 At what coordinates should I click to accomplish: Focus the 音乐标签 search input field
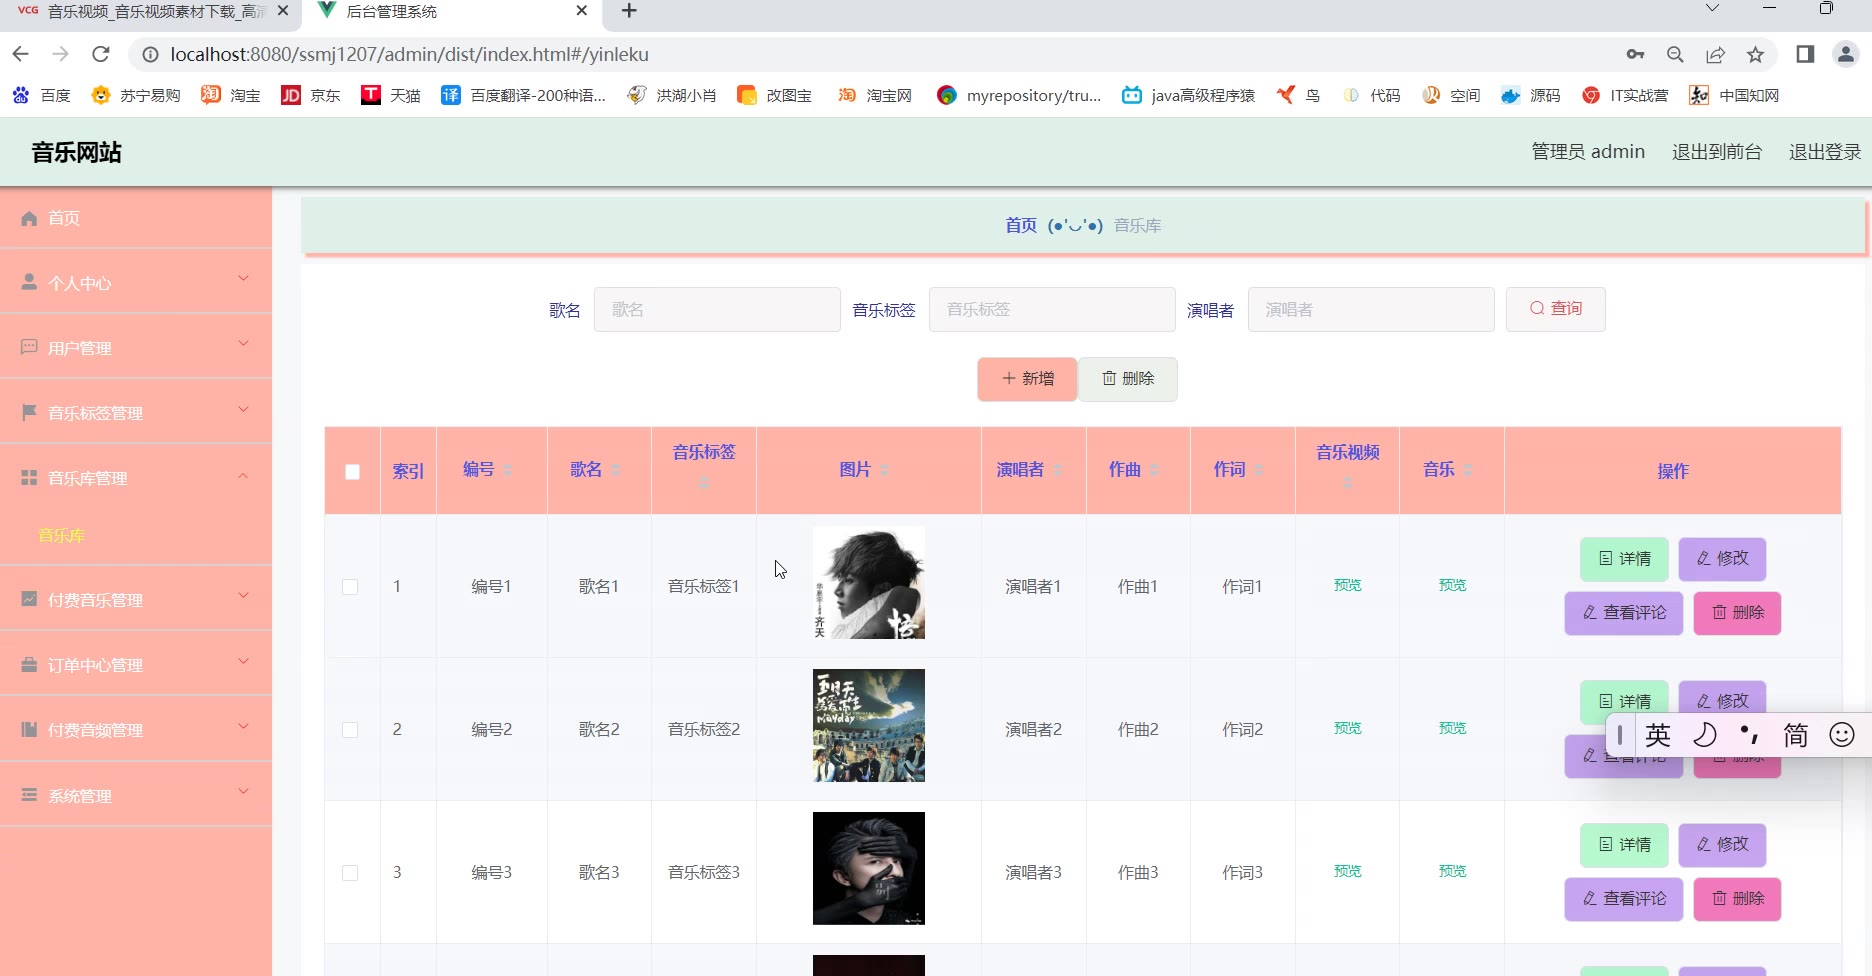[1052, 310]
